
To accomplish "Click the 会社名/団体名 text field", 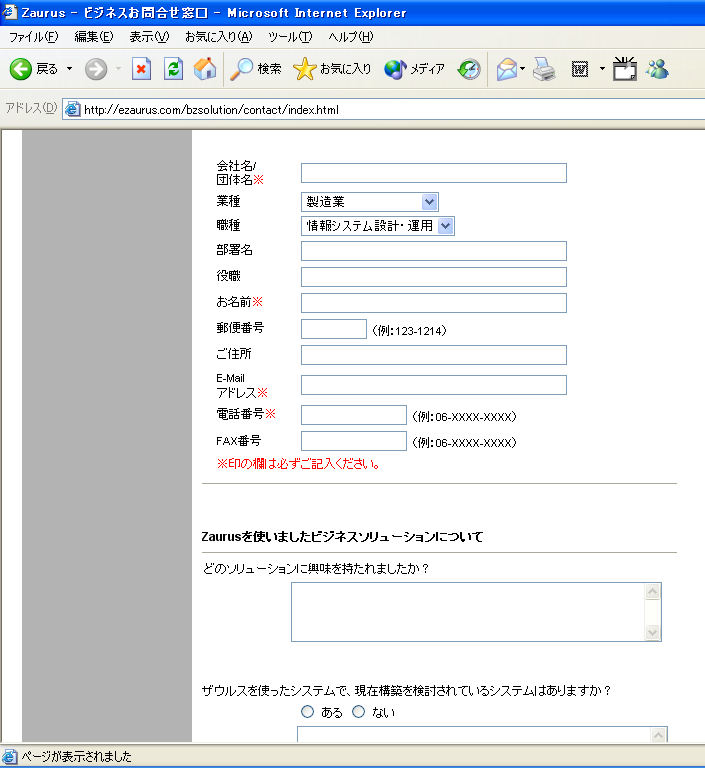I will [x=433, y=173].
